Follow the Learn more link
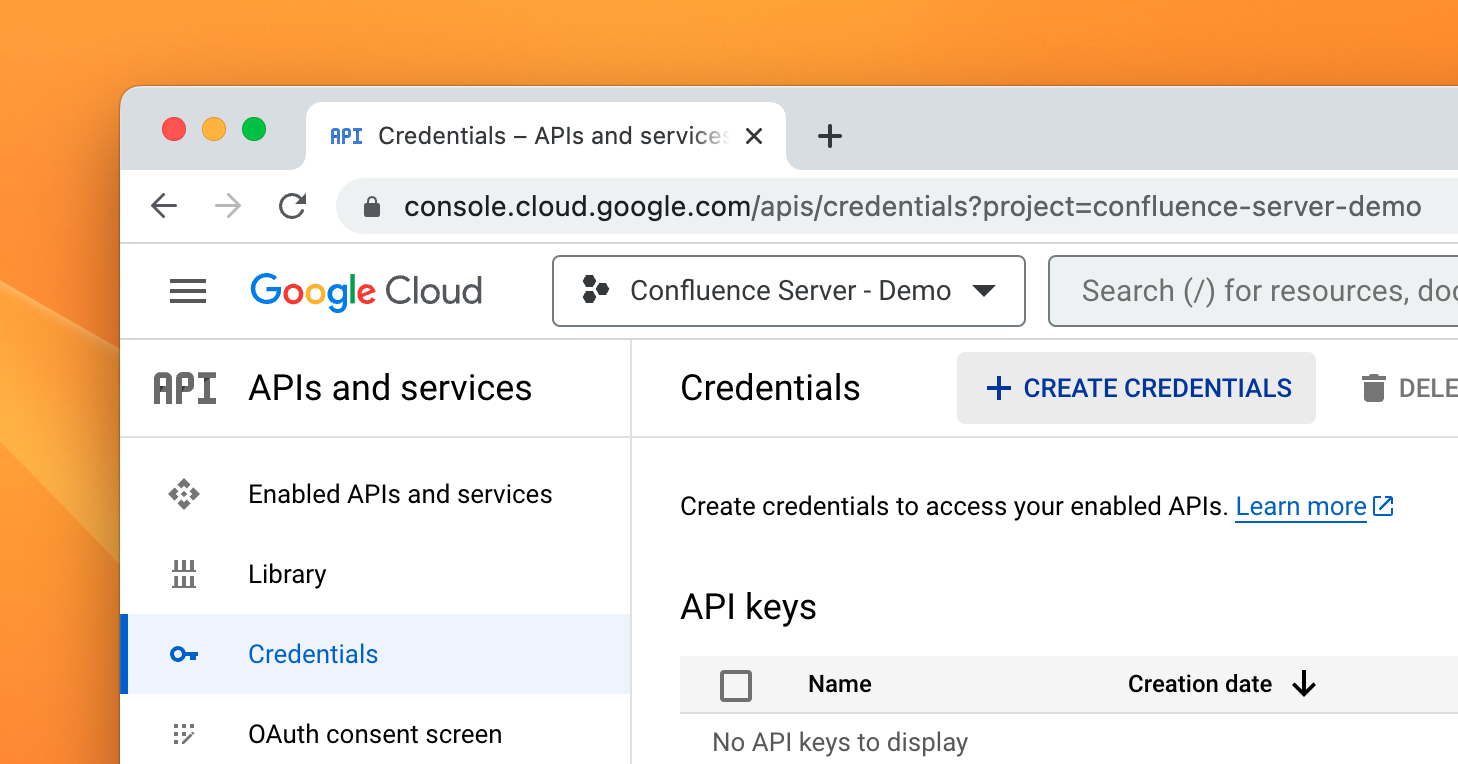The image size is (1458, 764). (x=1301, y=507)
